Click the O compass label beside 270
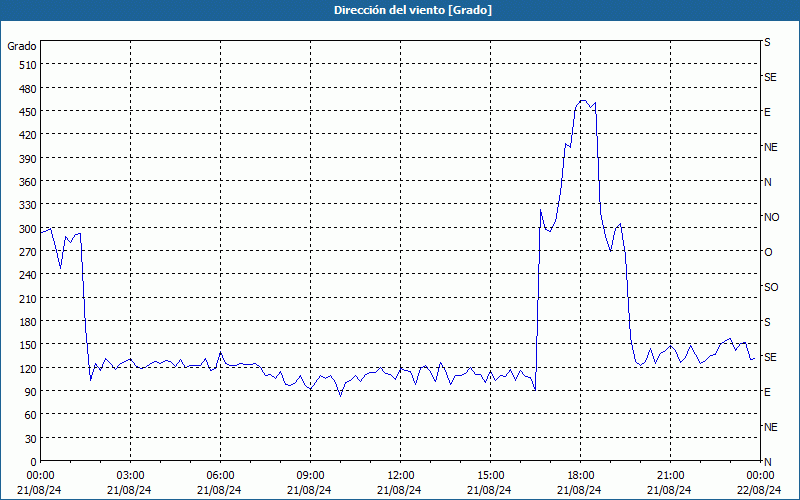 (x=768, y=252)
